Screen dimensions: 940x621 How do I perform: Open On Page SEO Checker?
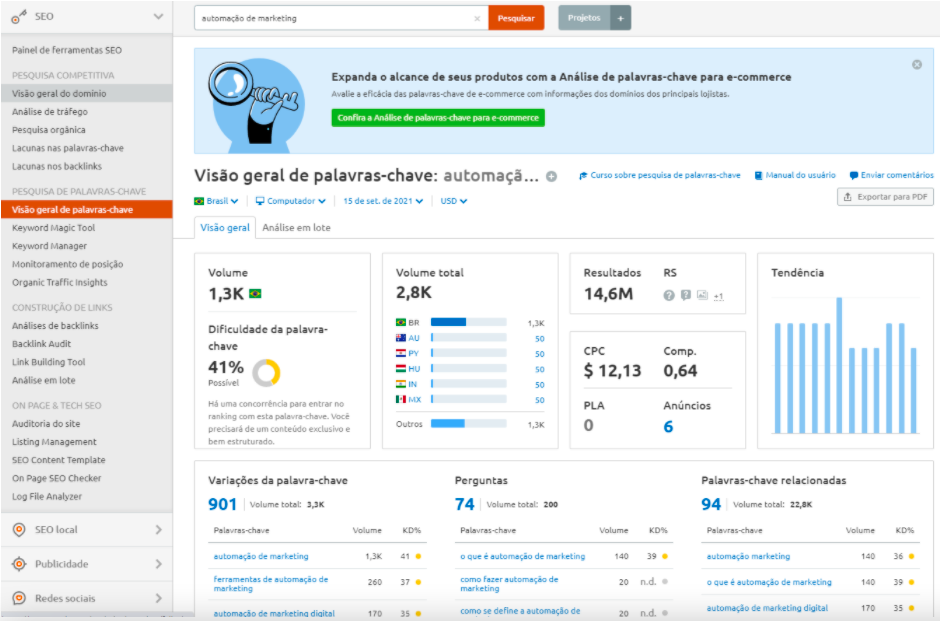56,478
